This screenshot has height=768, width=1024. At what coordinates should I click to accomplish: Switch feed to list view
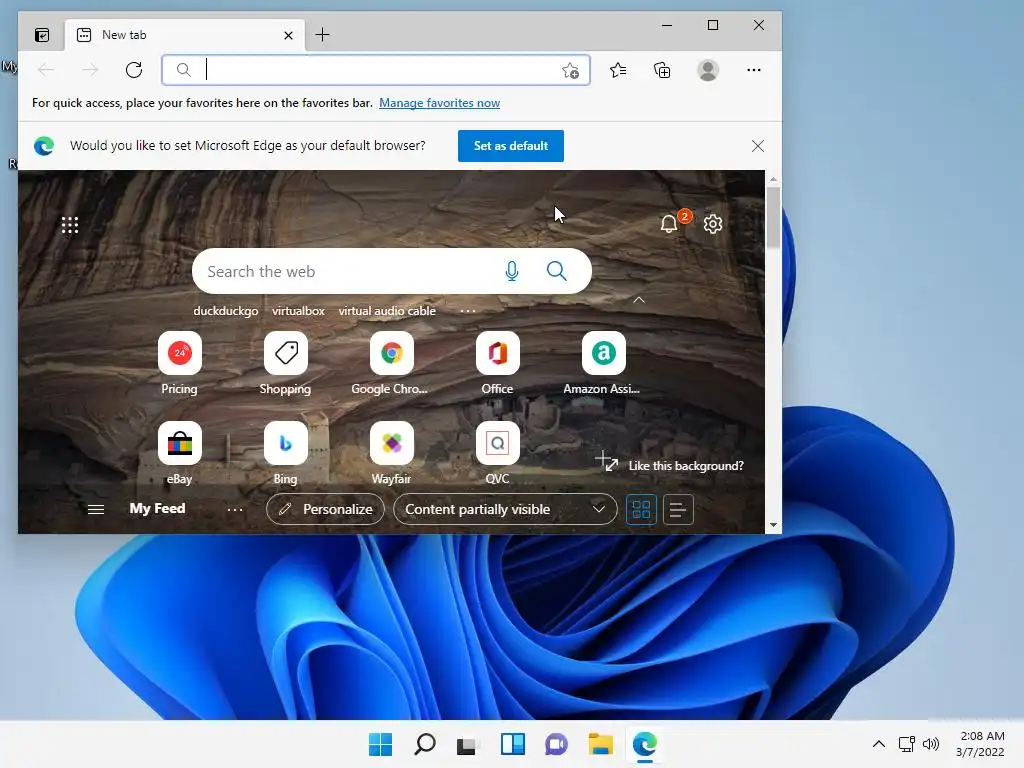click(x=678, y=509)
